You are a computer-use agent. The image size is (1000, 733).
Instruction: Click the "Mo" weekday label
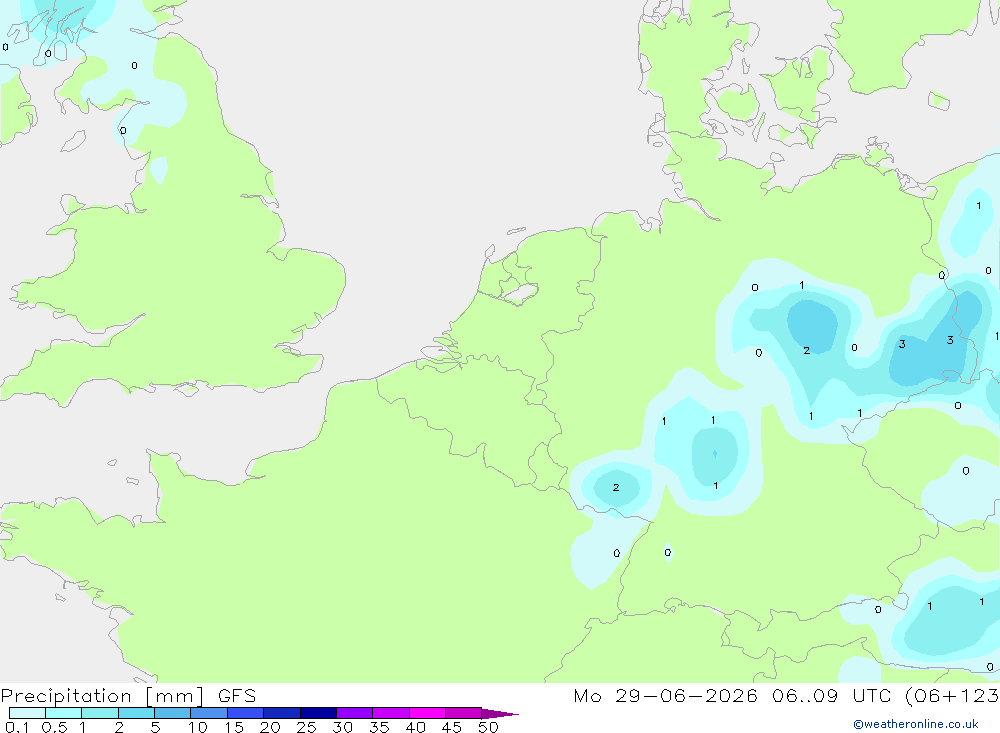(x=587, y=696)
